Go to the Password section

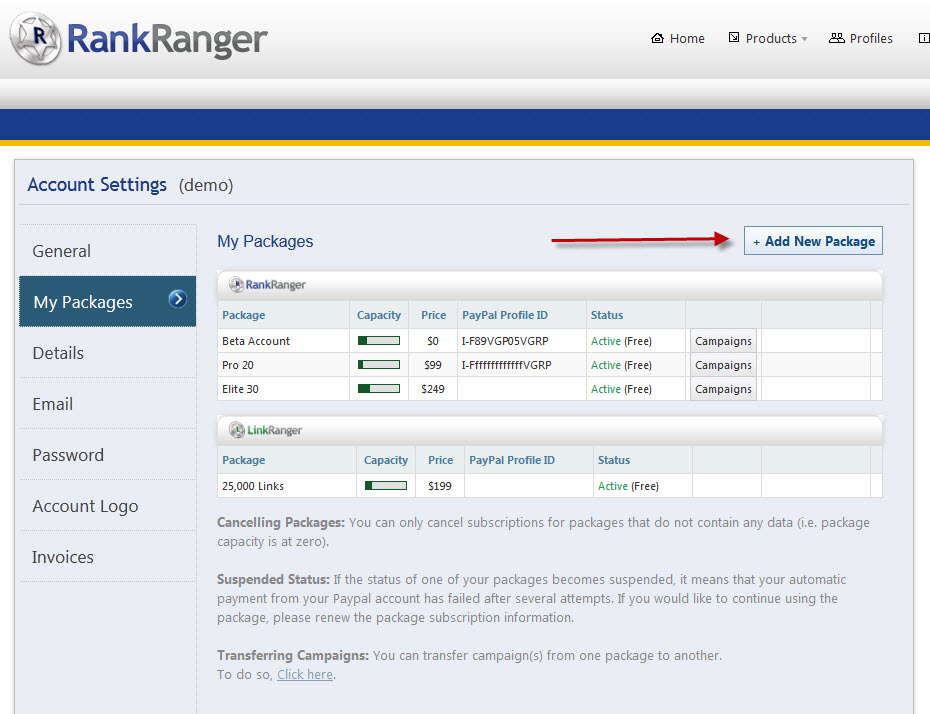[68, 455]
